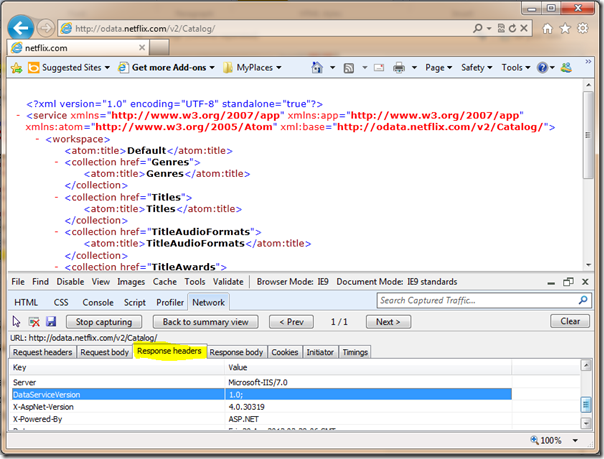Click the clear browser cache icon in dev tools
This screenshot has width=604, height=459.
click(34, 322)
